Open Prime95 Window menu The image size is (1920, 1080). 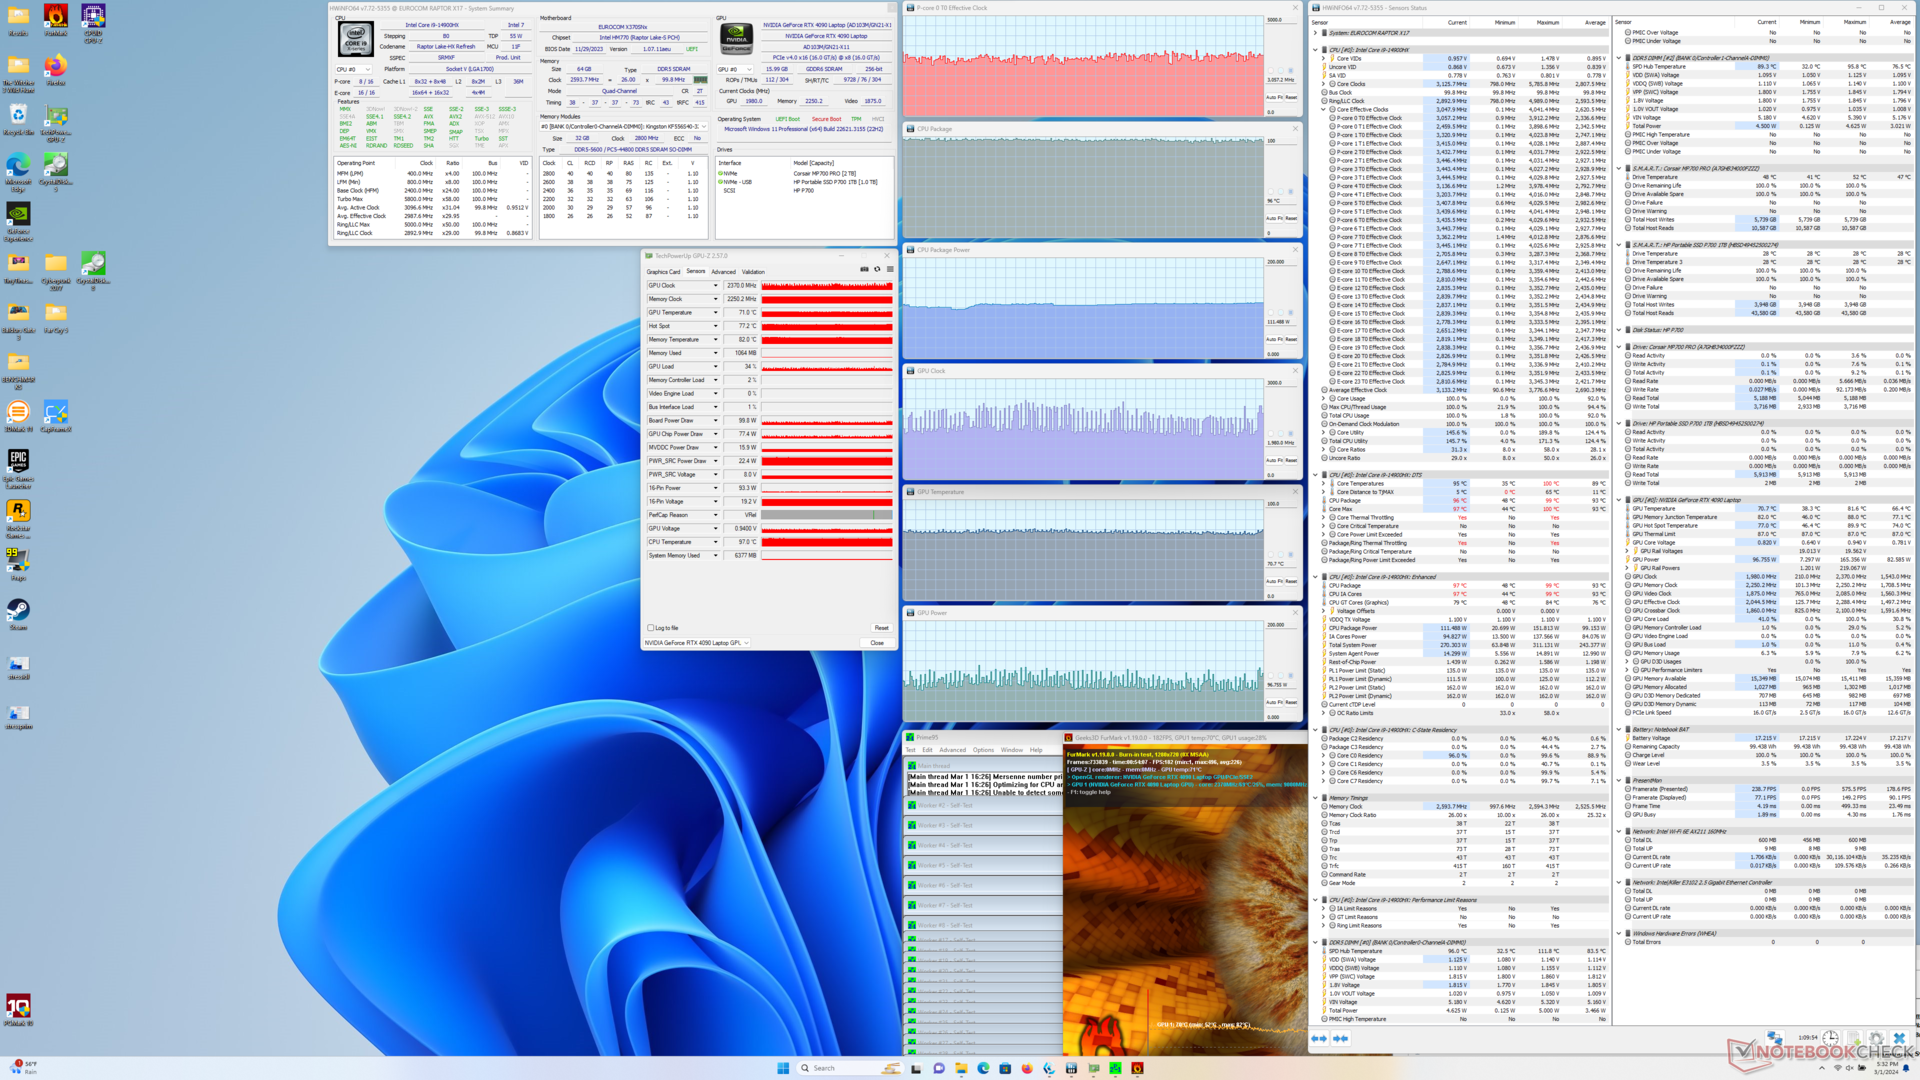tap(1012, 750)
